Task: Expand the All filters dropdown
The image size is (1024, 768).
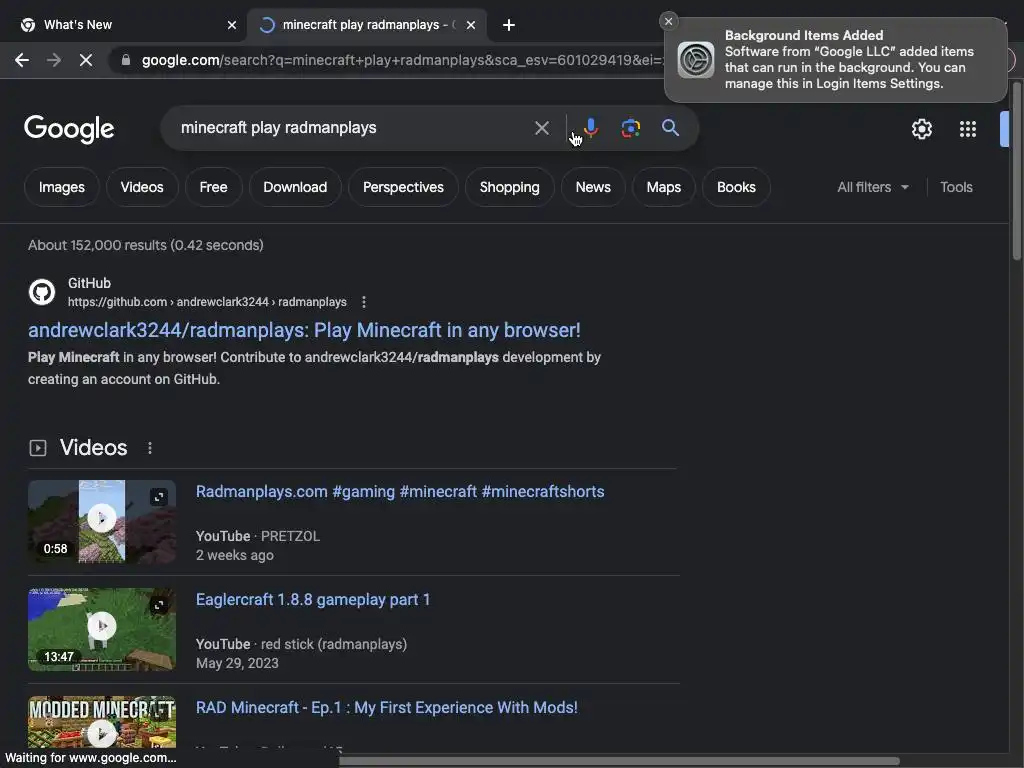Action: [873, 187]
